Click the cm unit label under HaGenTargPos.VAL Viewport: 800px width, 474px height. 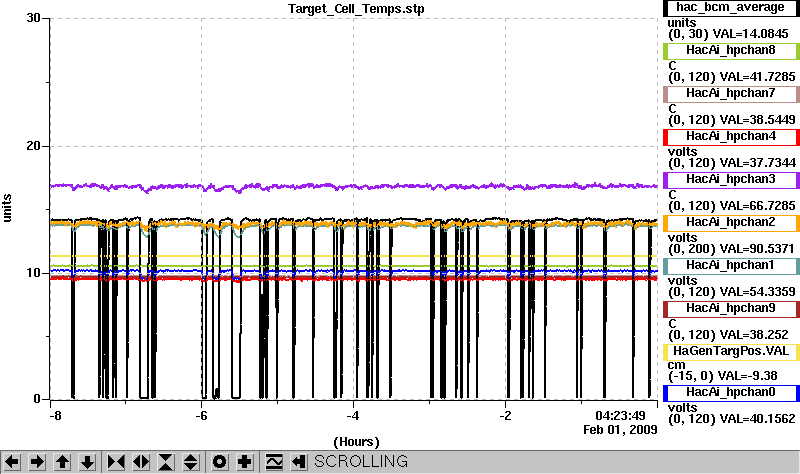(x=677, y=365)
